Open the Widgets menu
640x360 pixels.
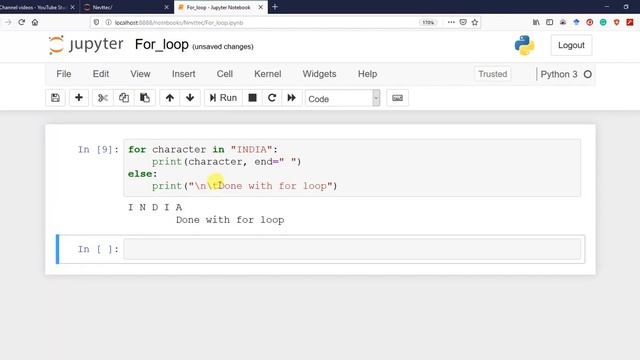click(x=320, y=74)
